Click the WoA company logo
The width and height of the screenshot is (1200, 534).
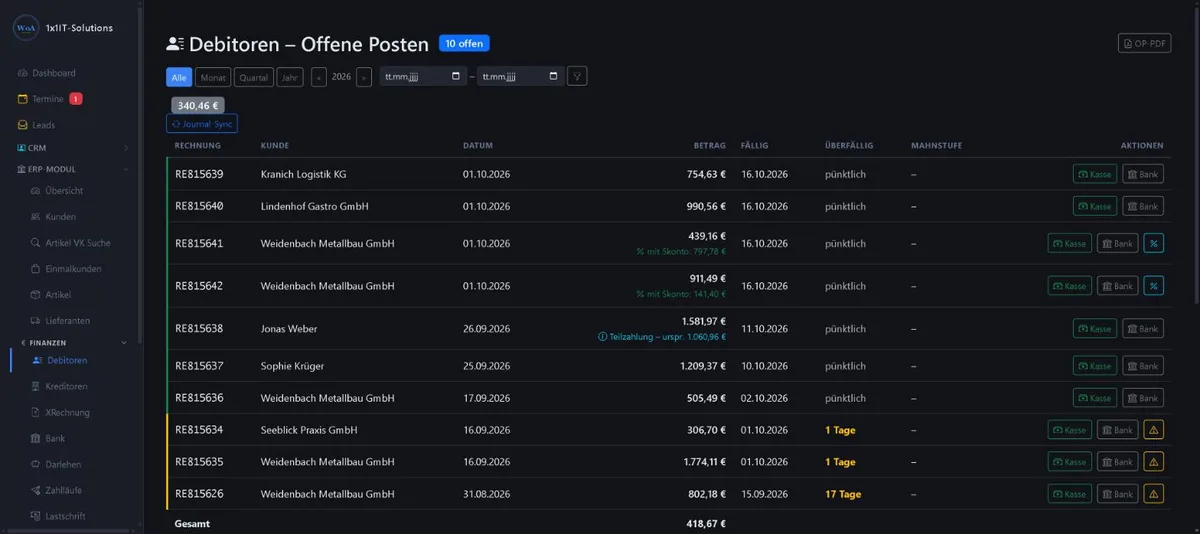pos(26,28)
